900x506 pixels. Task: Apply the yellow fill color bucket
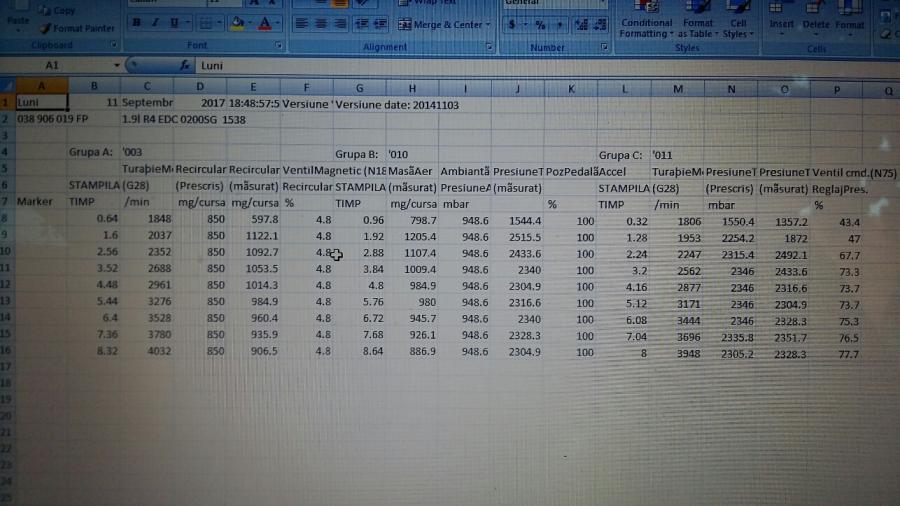tap(237, 23)
